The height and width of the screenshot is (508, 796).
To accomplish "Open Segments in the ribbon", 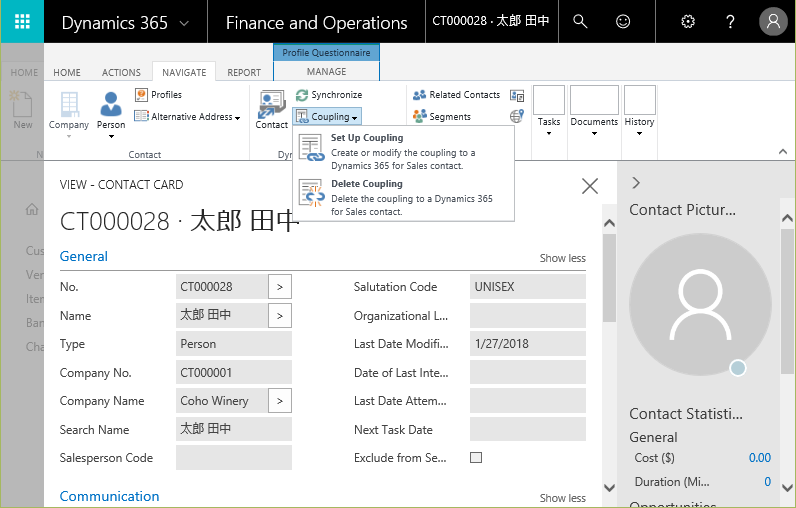I will tap(442, 116).
